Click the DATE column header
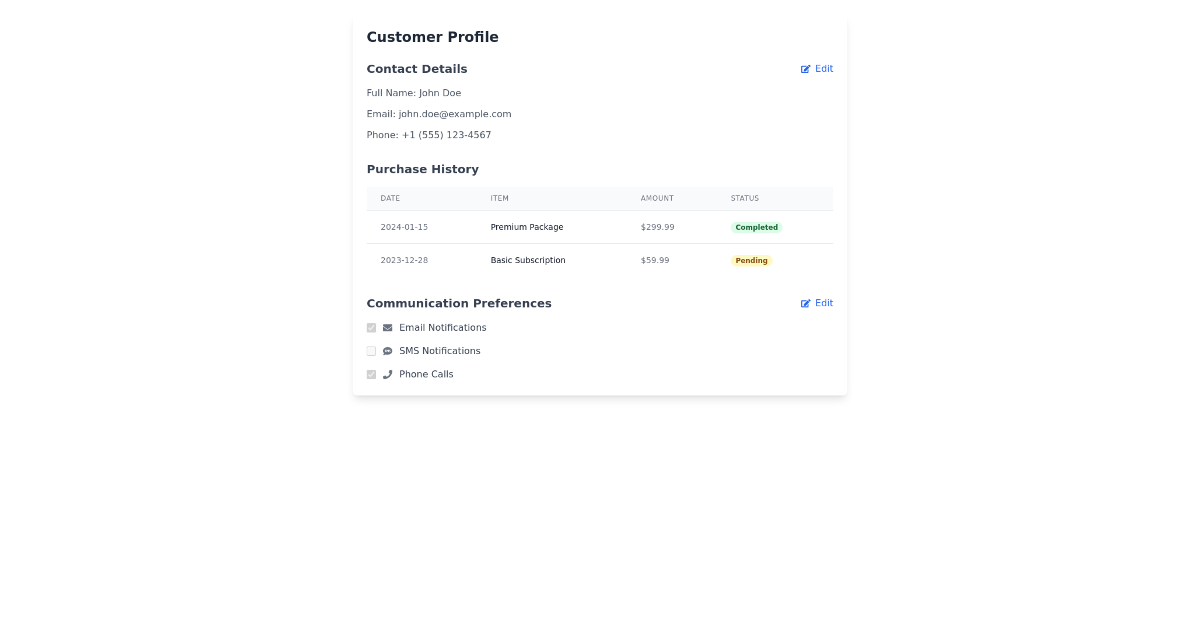 pos(390,198)
